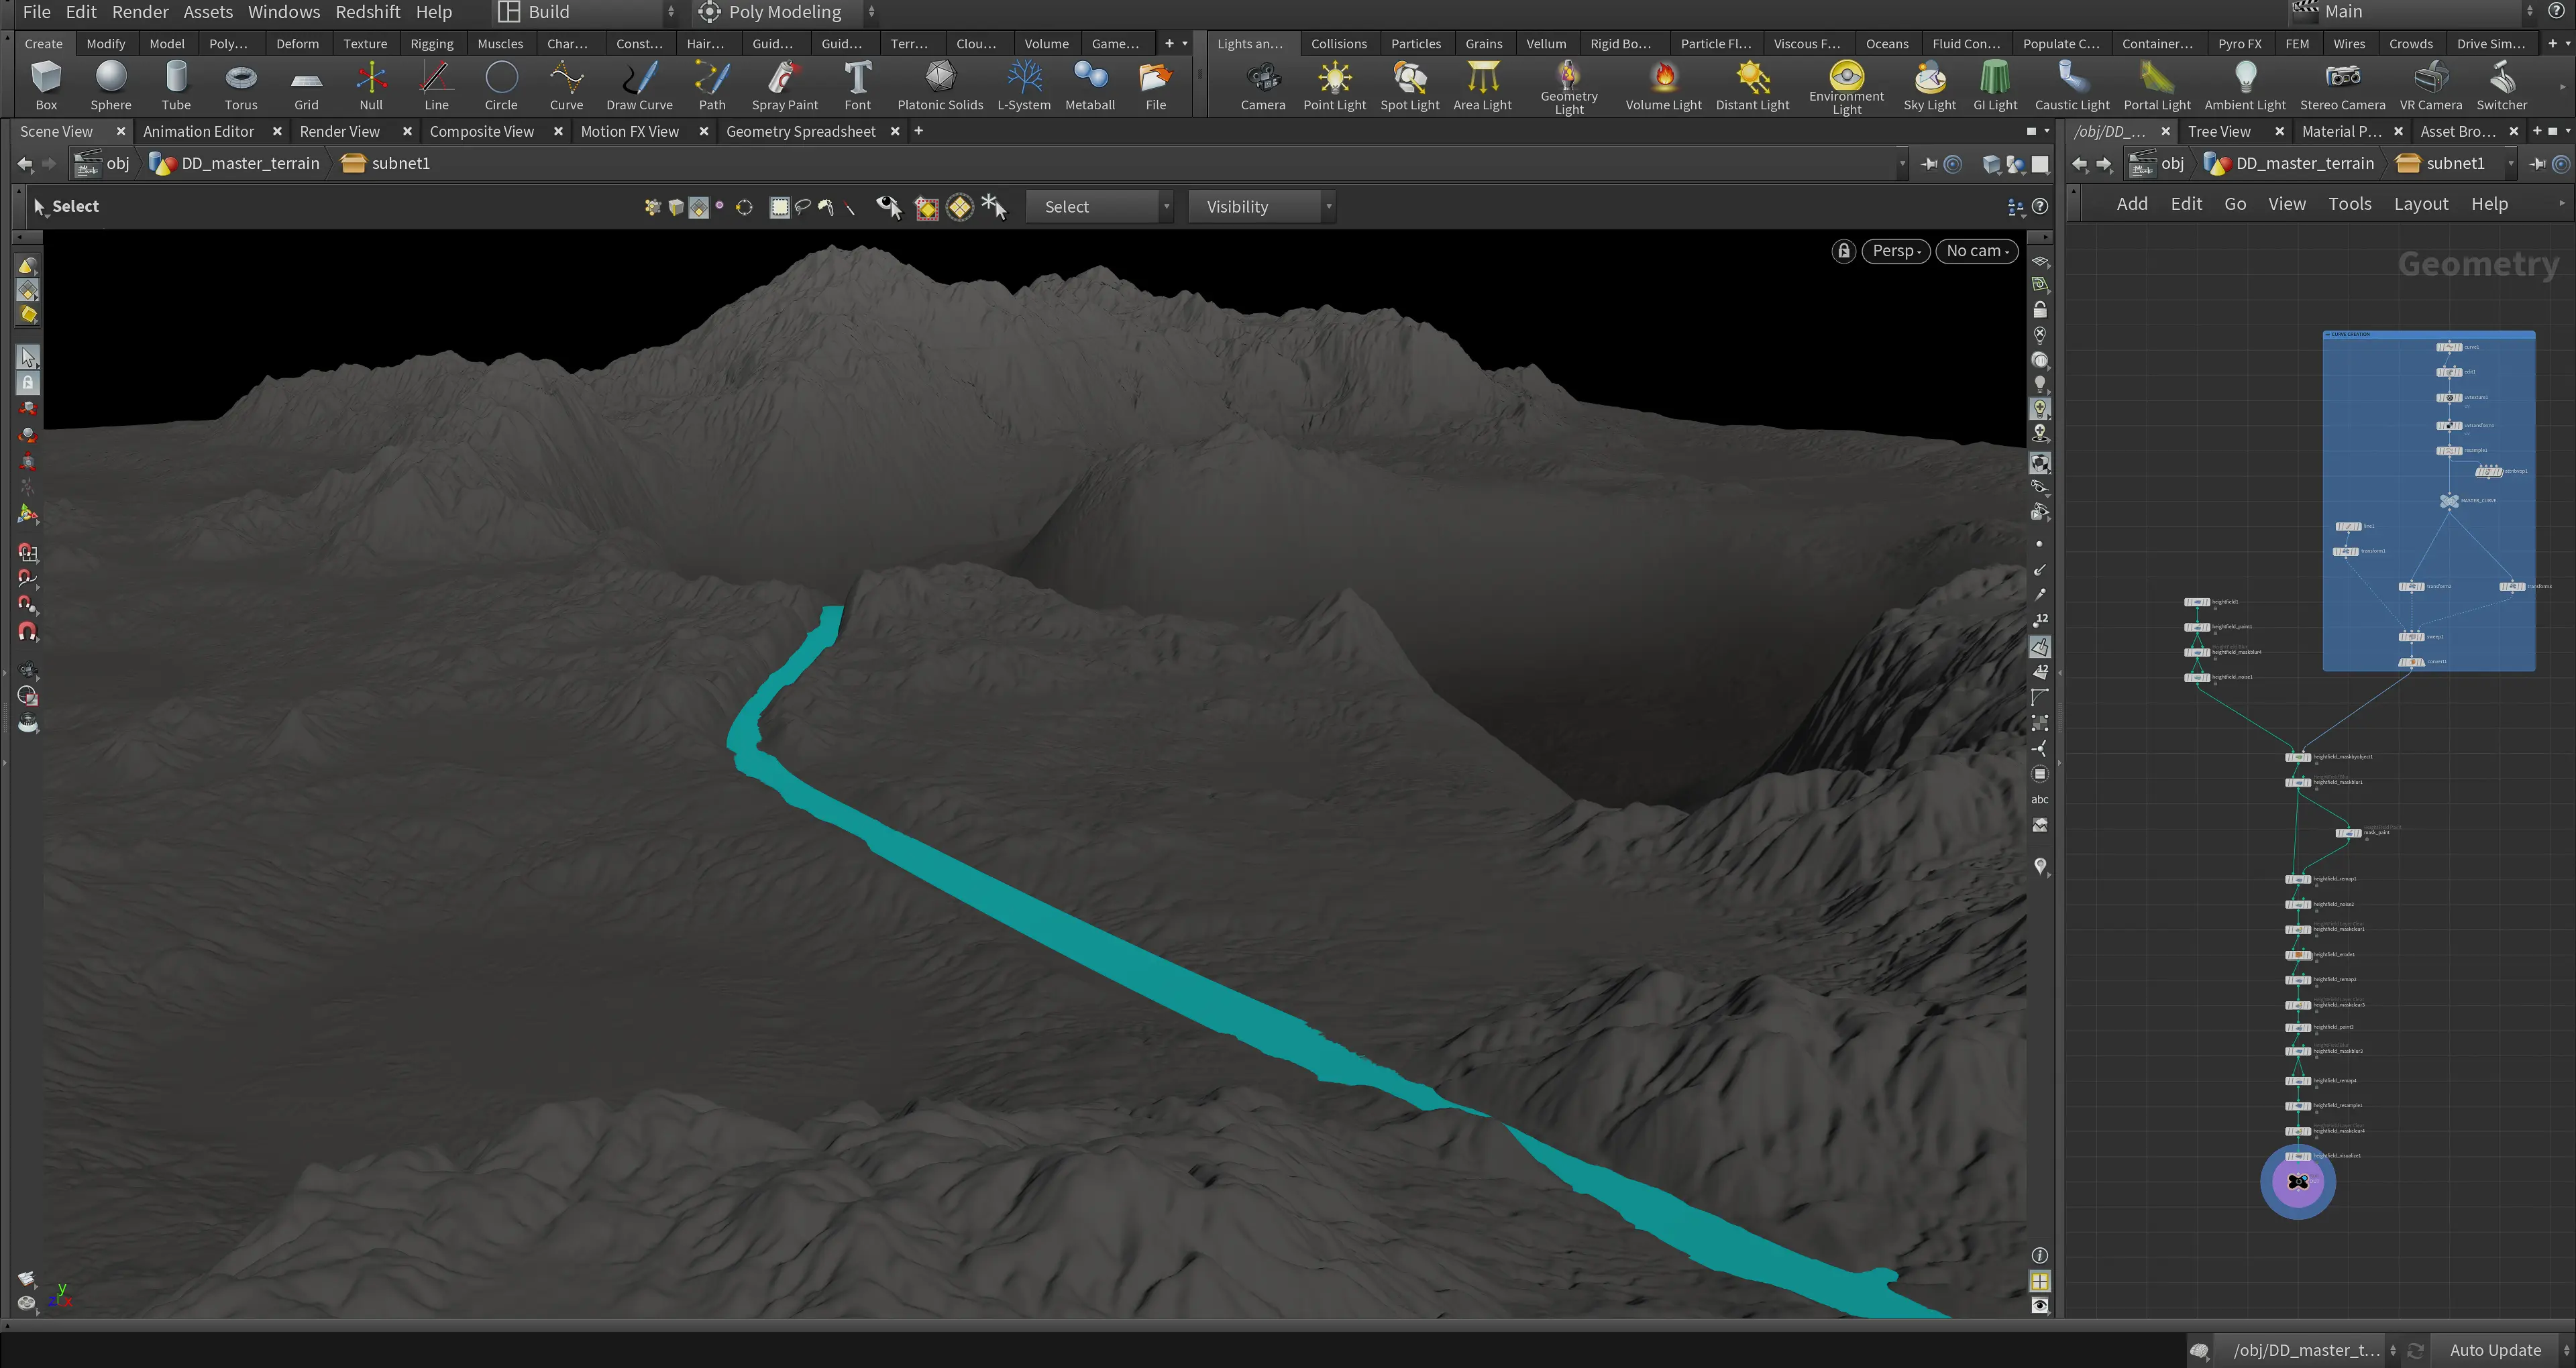Image resolution: width=2576 pixels, height=1368 pixels.
Task: Add a Stereo Camera
Action: click(x=2342, y=86)
